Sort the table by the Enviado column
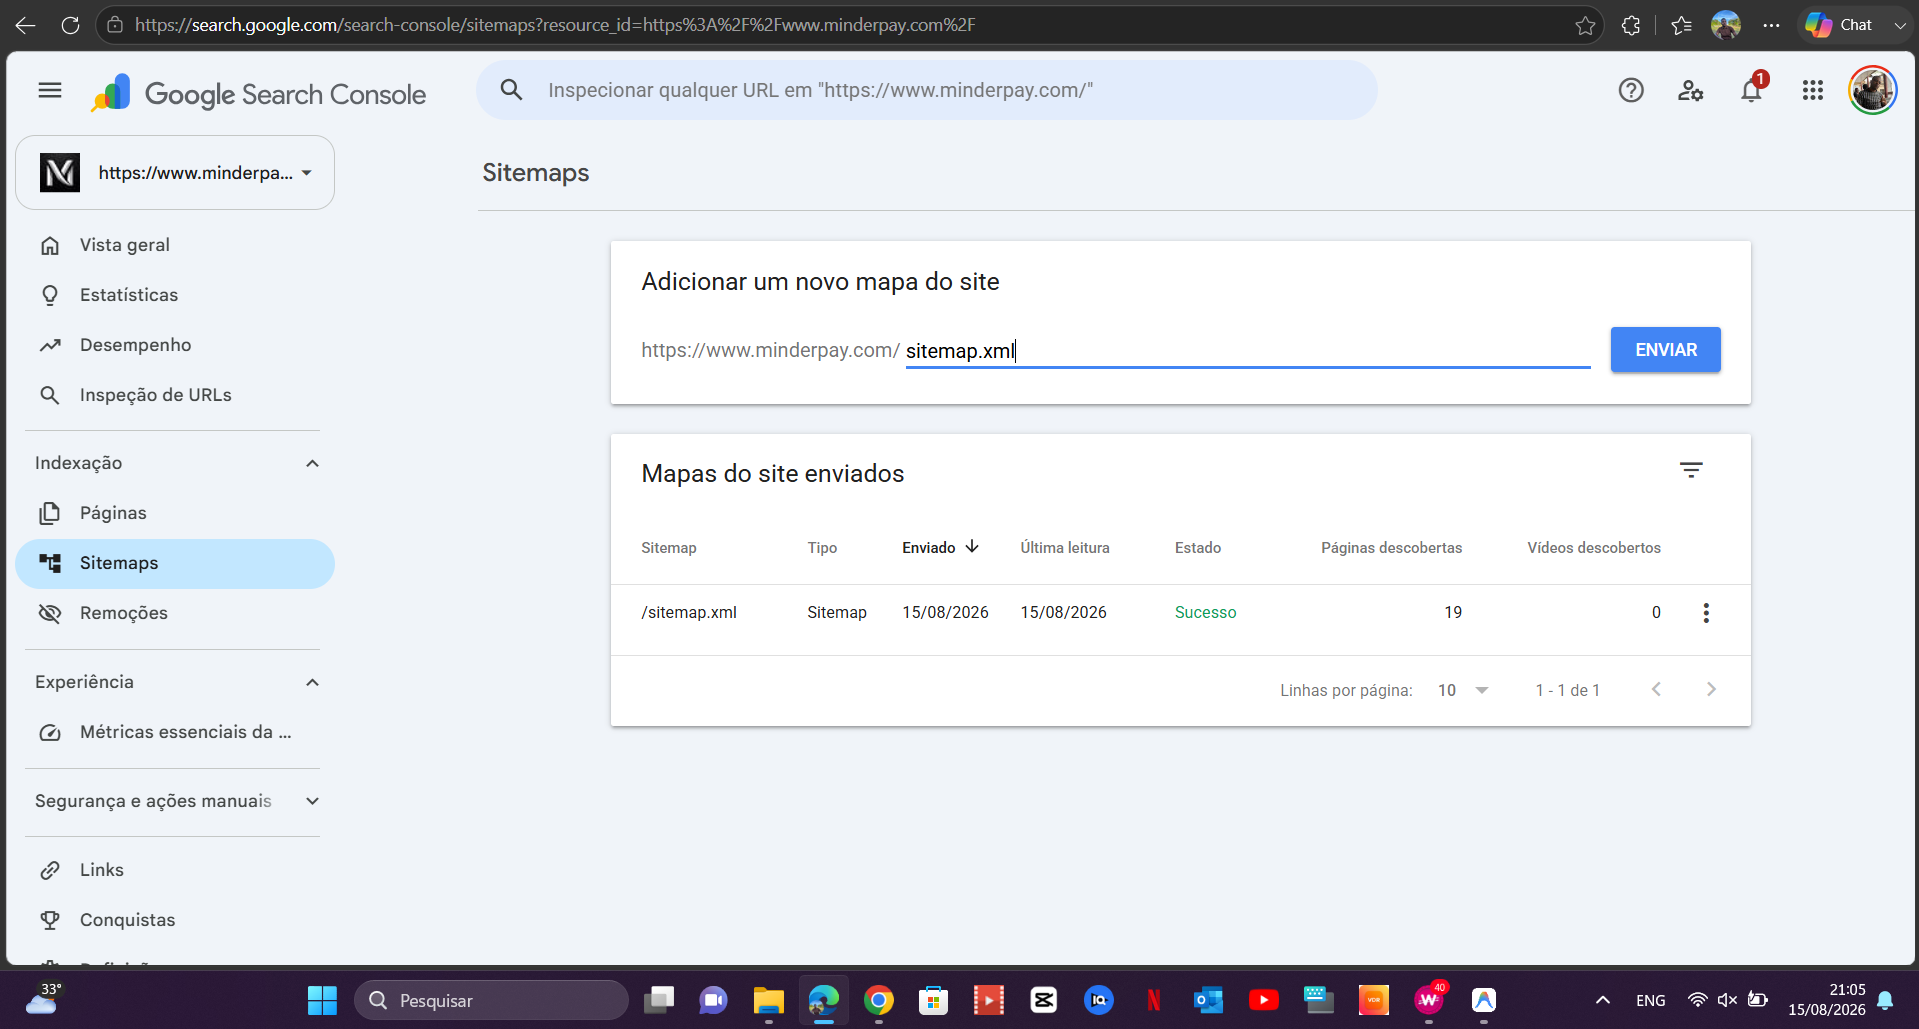This screenshot has height=1029, width=1919. pyautogui.click(x=941, y=547)
